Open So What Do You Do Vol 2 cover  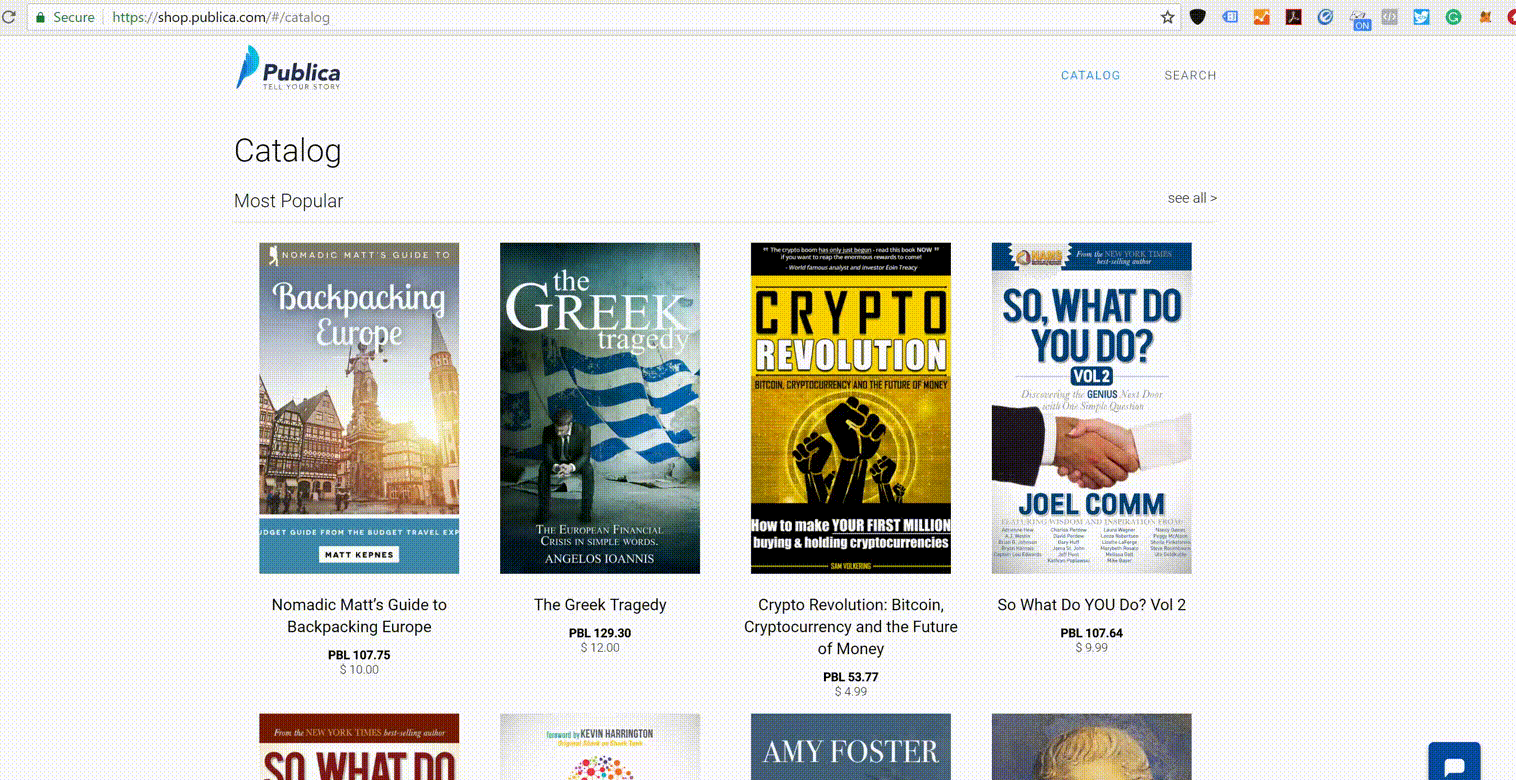tap(1092, 408)
